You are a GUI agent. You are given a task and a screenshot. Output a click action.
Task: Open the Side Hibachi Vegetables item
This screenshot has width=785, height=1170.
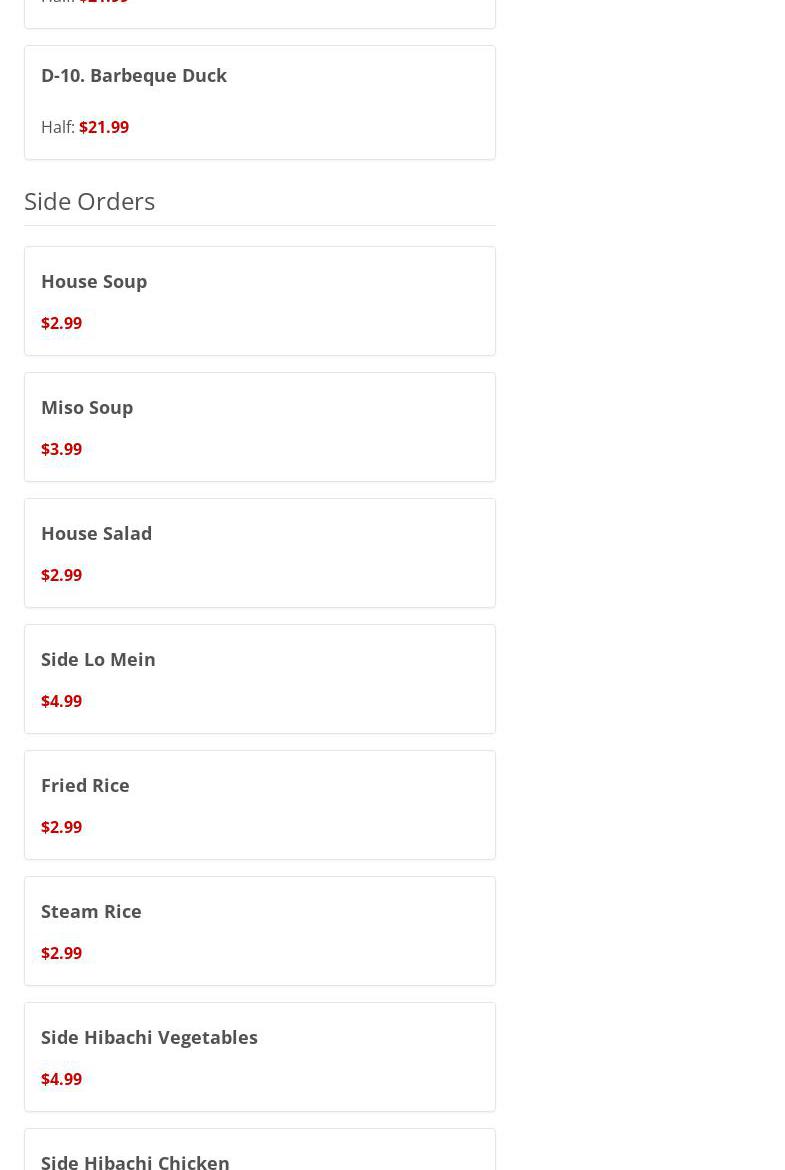(149, 1037)
